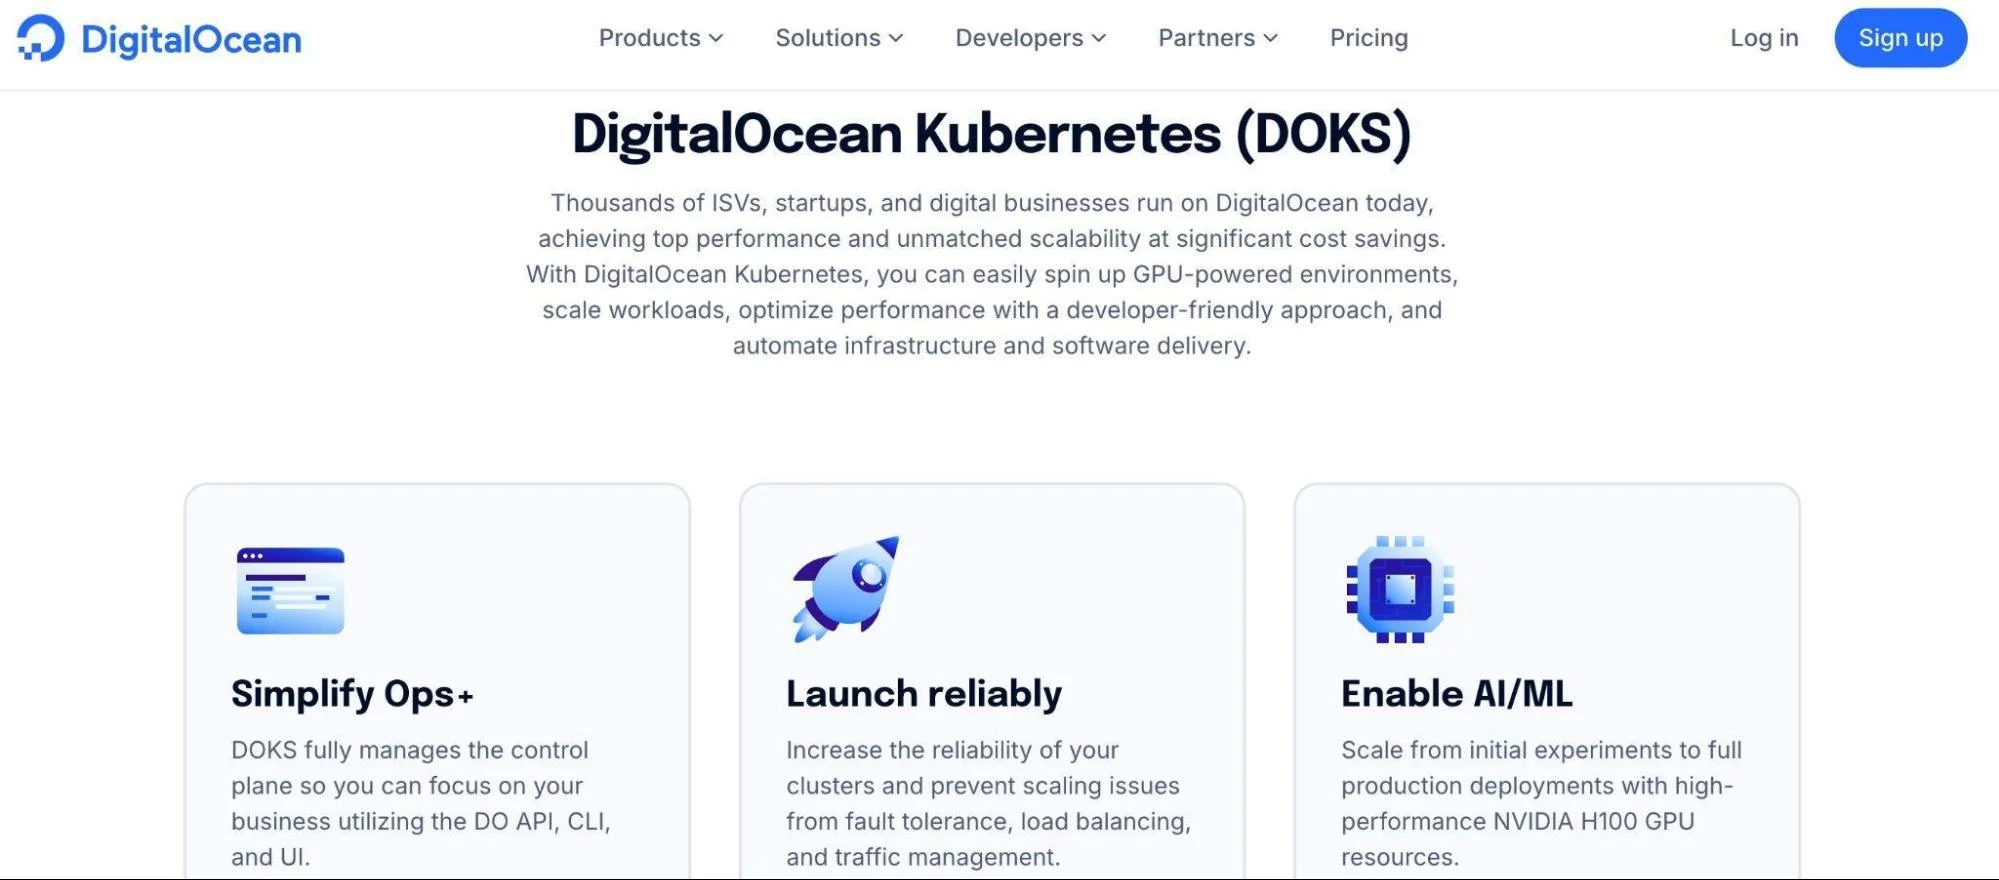Click the 'DOKS fully manages the control' description

click(x=421, y=803)
